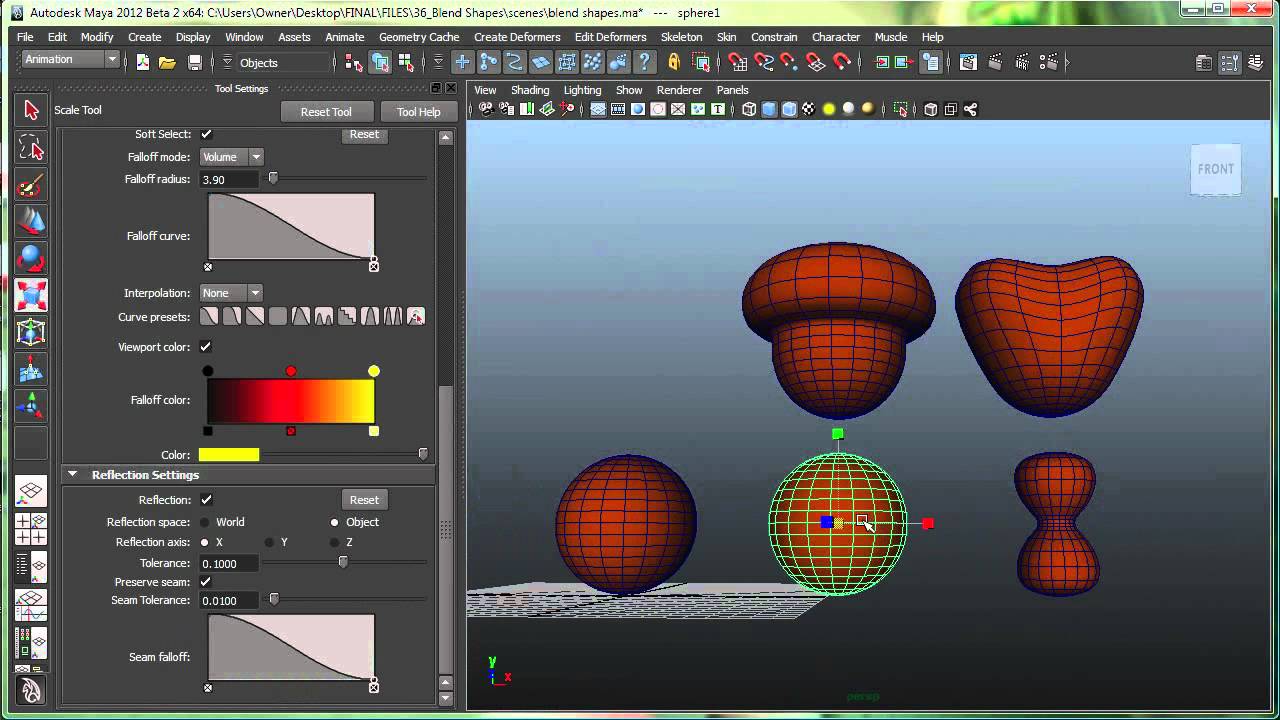Open the Create Deformers menu
This screenshot has width=1280, height=720.
click(x=517, y=37)
